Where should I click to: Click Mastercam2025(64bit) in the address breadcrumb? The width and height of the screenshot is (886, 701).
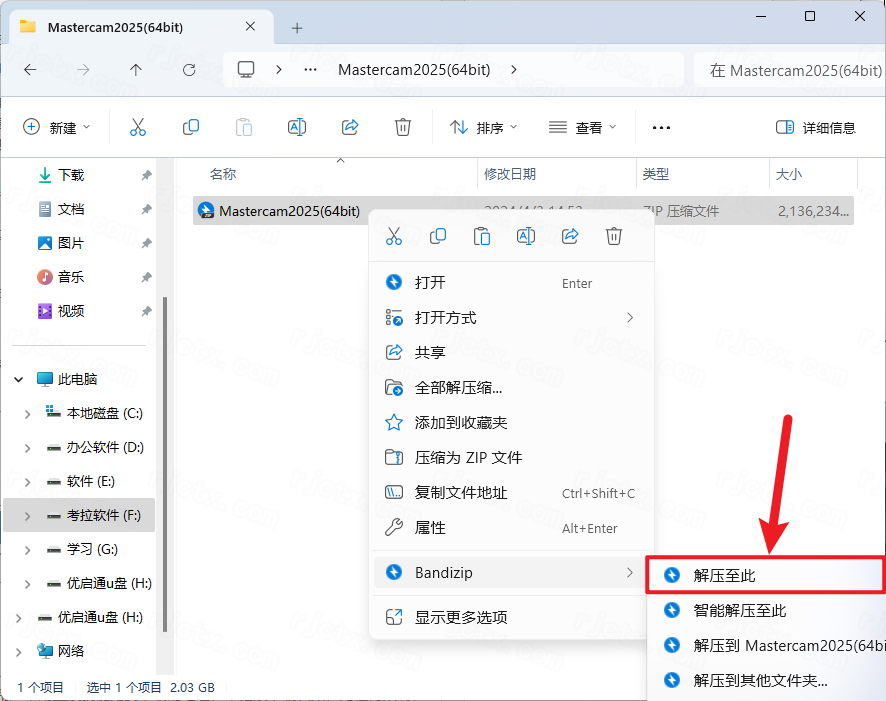pyautogui.click(x=414, y=69)
